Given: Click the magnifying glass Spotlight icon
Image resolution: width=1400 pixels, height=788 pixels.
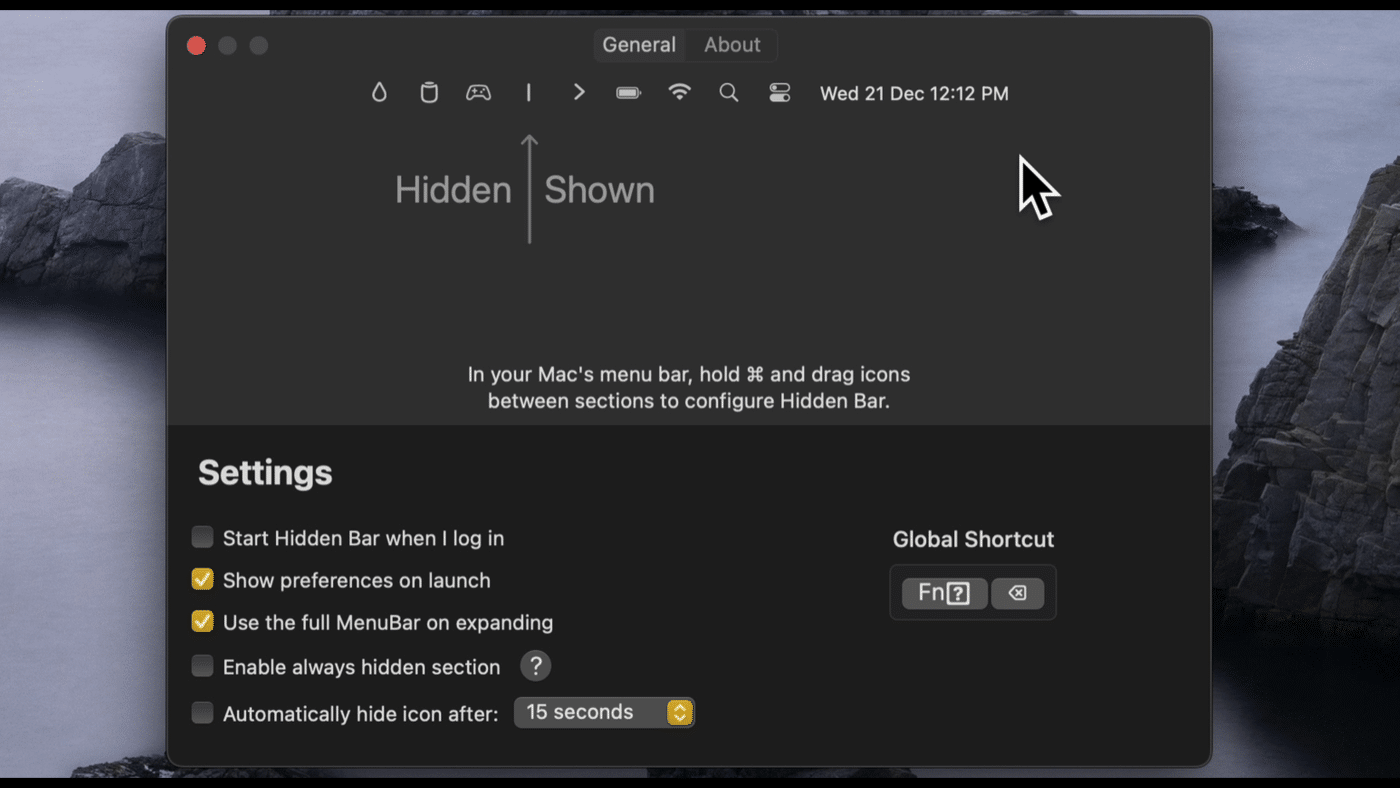Looking at the screenshot, I should click(729, 93).
